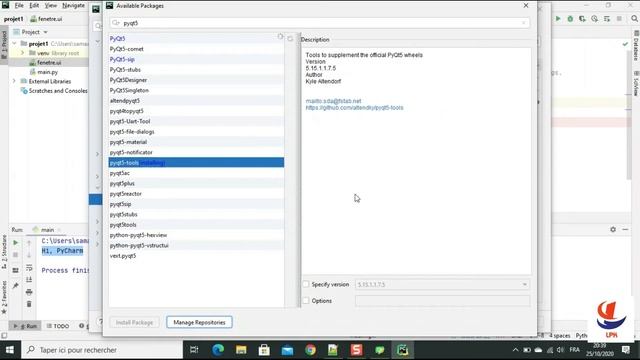
Task: Open Search Everywhere magnifier in PyCharm toolbar
Action: click(x=634, y=19)
